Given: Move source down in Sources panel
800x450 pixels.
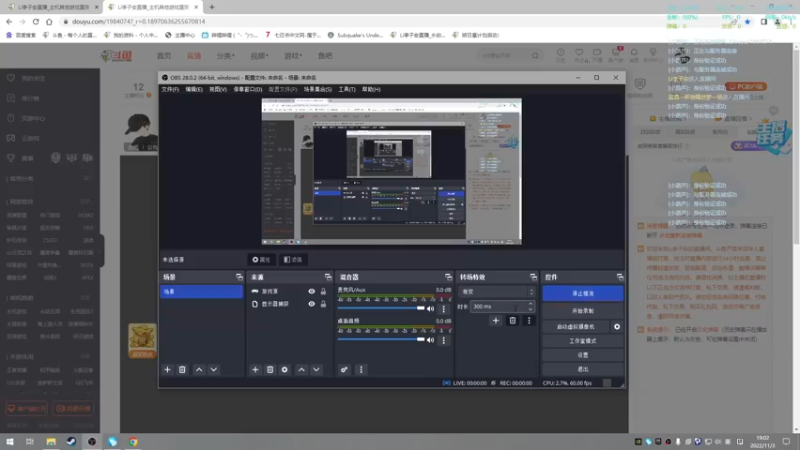Looking at the screenshot, I should [316, 369].
